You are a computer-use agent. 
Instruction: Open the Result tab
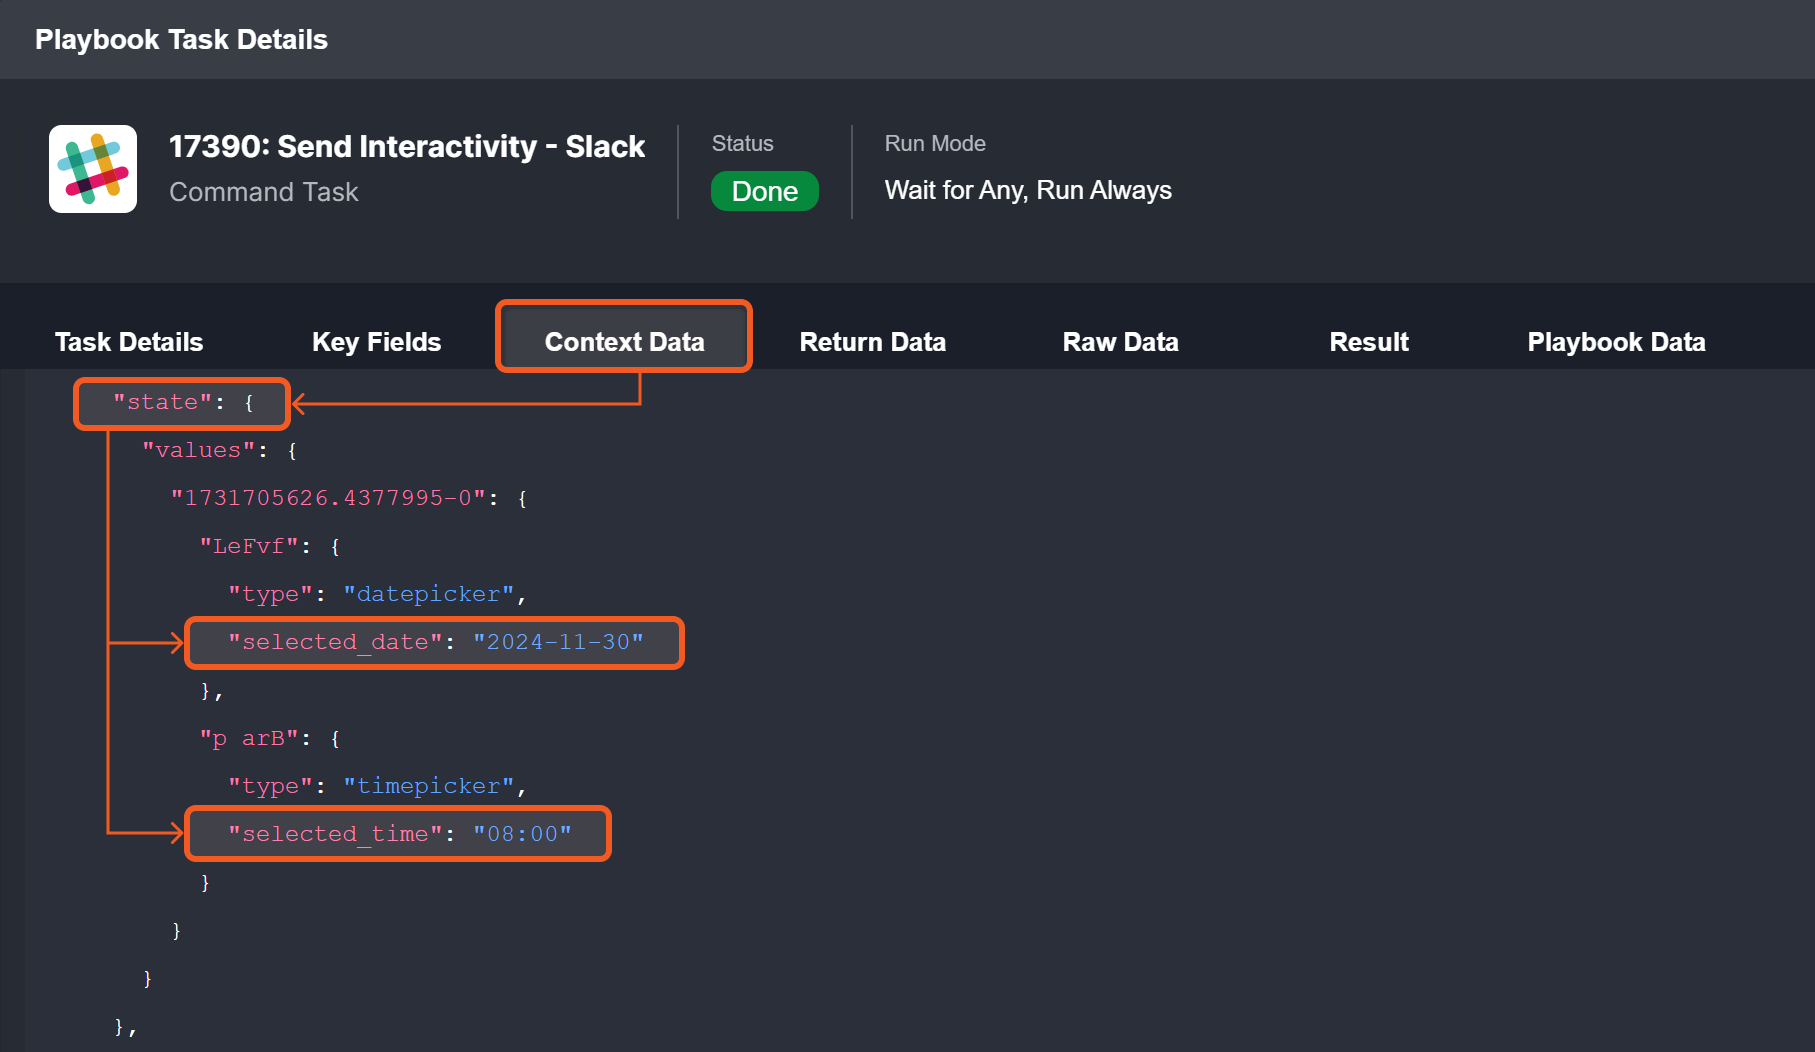tap(1368, 342)
